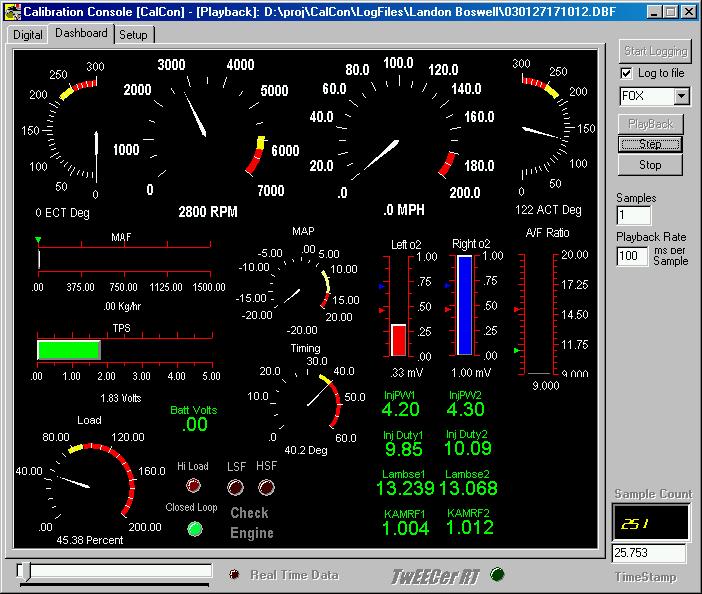Switch to the Digital tab
Image resolution: width=702 pixels, height=594 pixels.
[28, 34]
